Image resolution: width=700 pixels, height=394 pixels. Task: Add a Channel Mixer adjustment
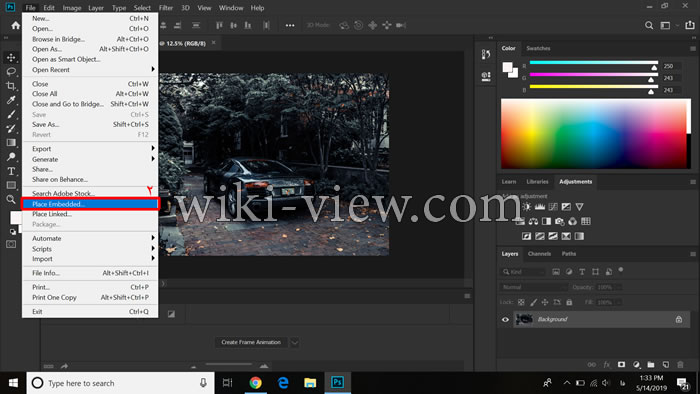[x=573, y=221]
